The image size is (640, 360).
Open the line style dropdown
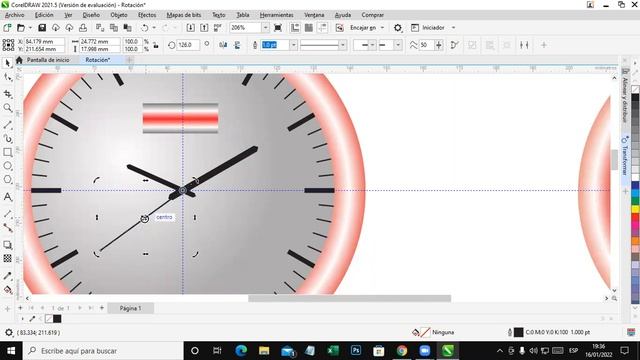[x=343, y=45]
